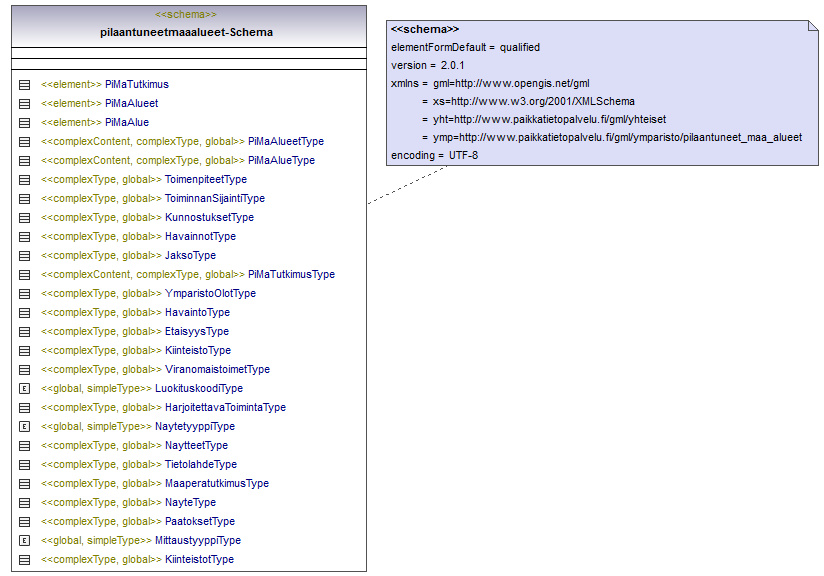The image size is (824, 576).
Task: Select the enumeration icon beside NaytetyyppiType
Action: 24,426
